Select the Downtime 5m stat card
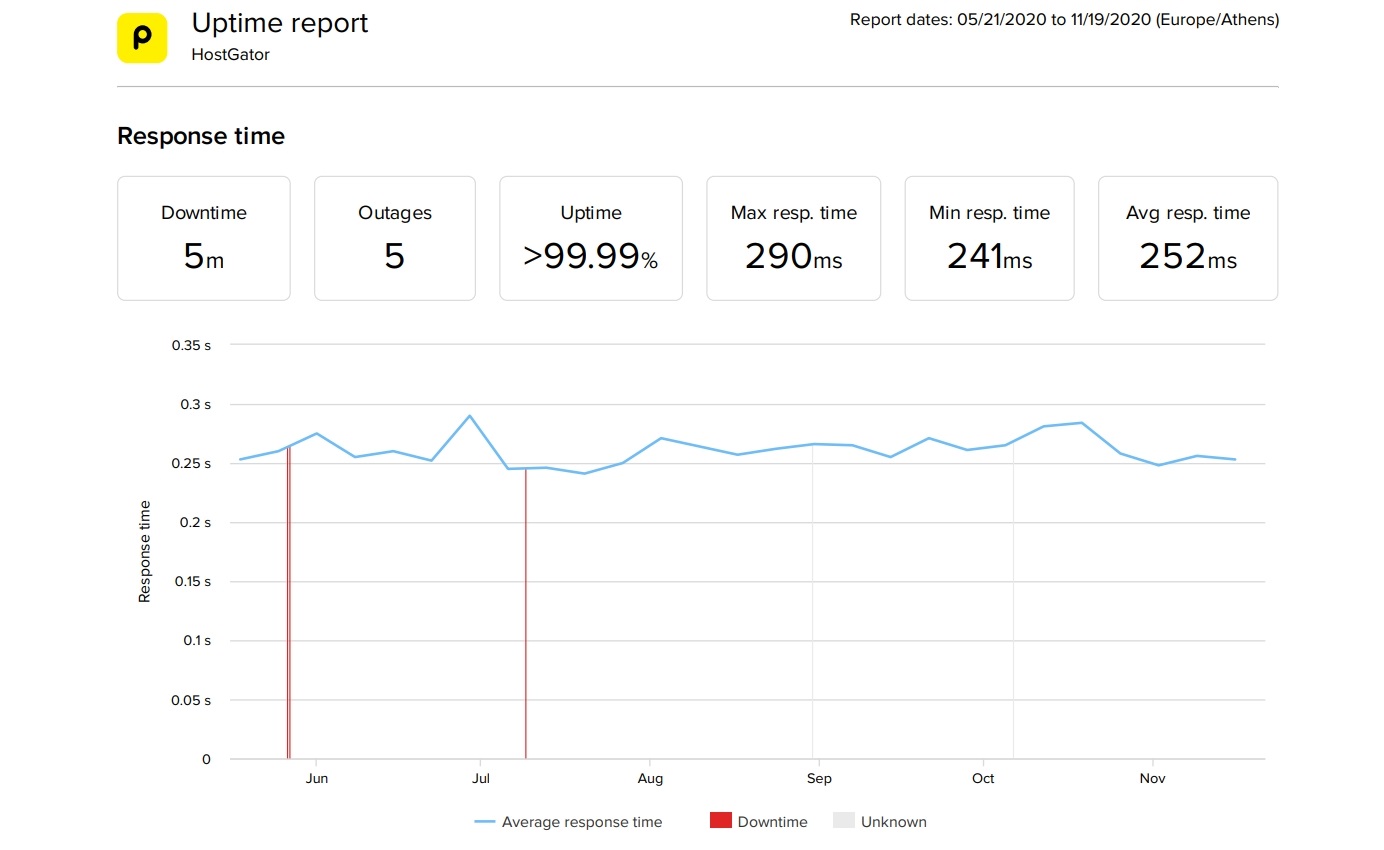The image size is (1384, 850). (x=204, y=238)
